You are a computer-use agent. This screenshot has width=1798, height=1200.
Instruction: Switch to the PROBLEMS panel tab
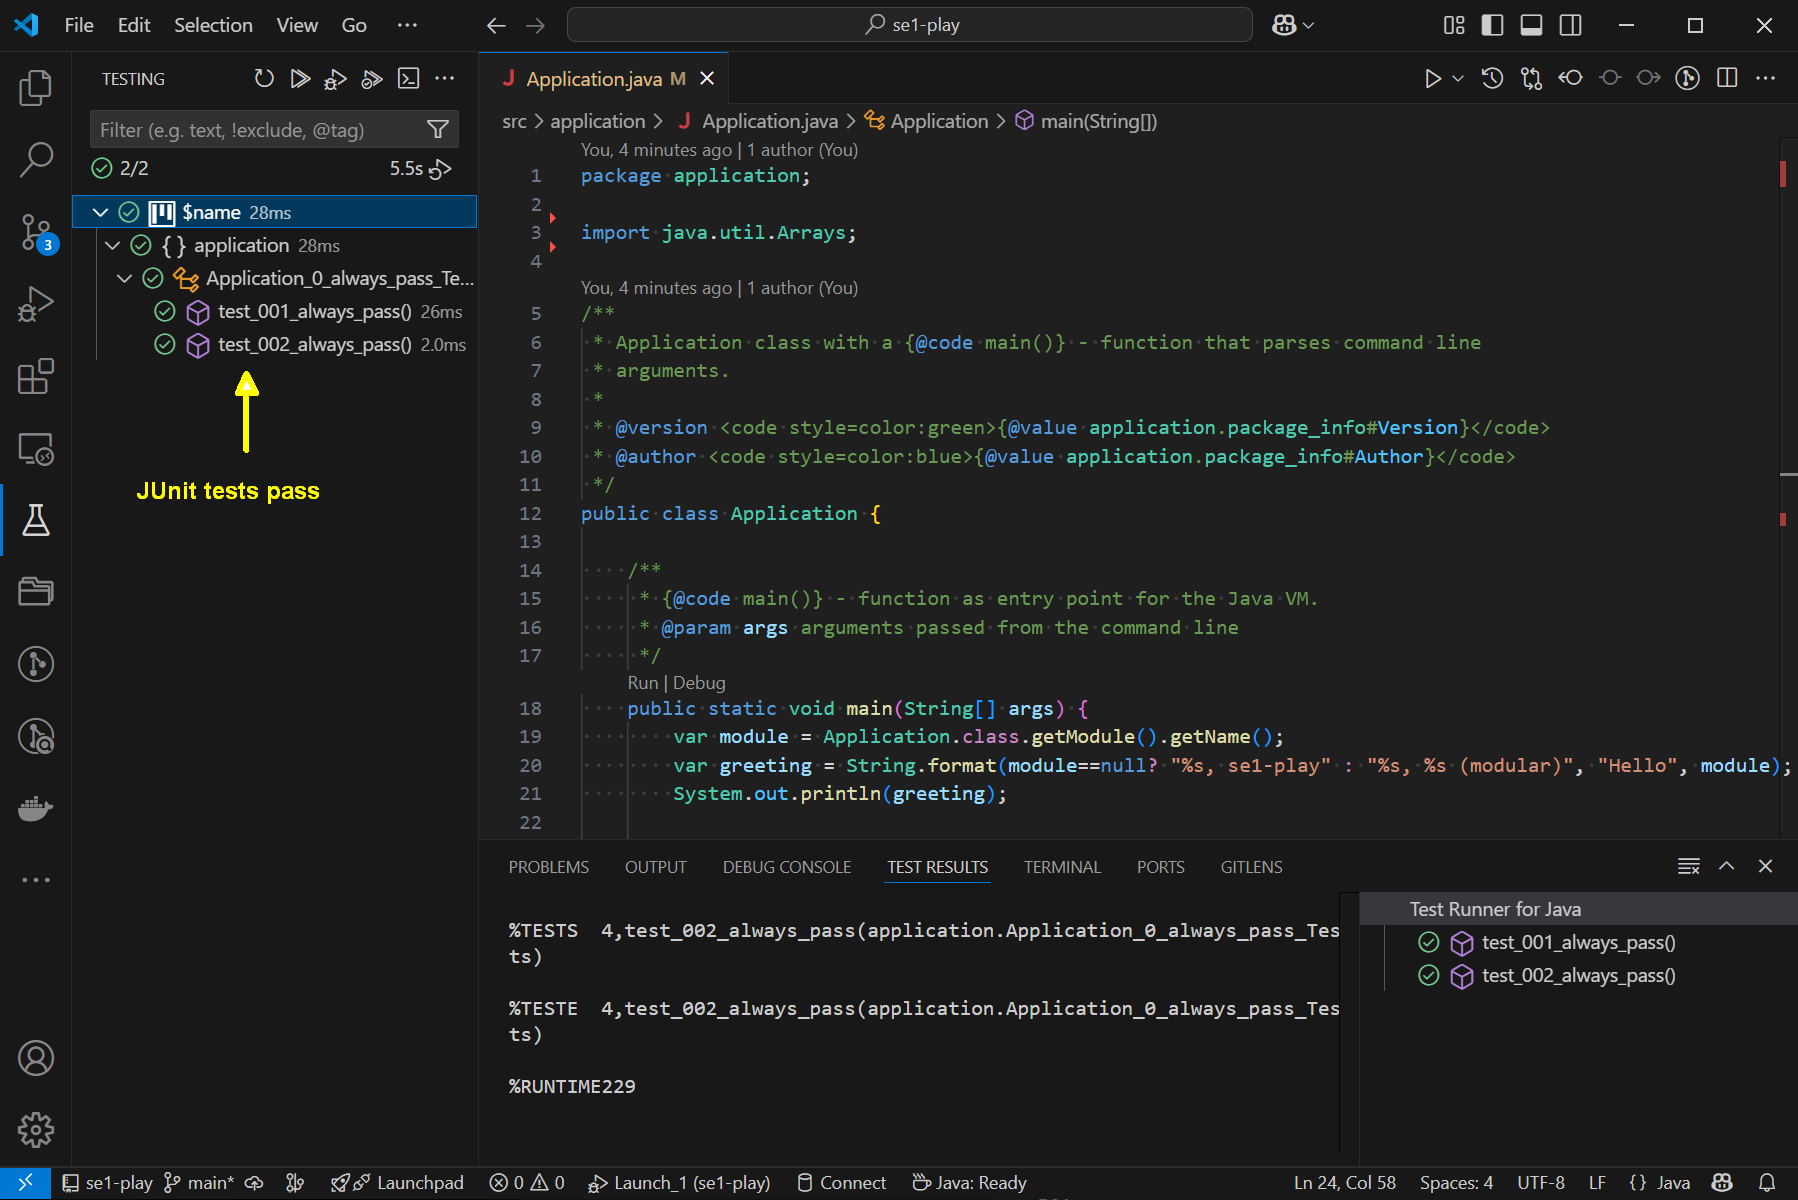(548, 867)
